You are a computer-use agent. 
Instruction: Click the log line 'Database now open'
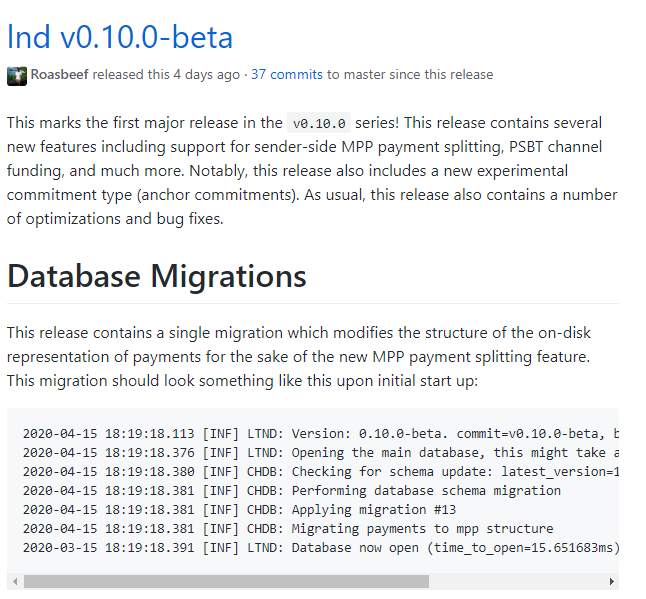(x=321, y=548)
